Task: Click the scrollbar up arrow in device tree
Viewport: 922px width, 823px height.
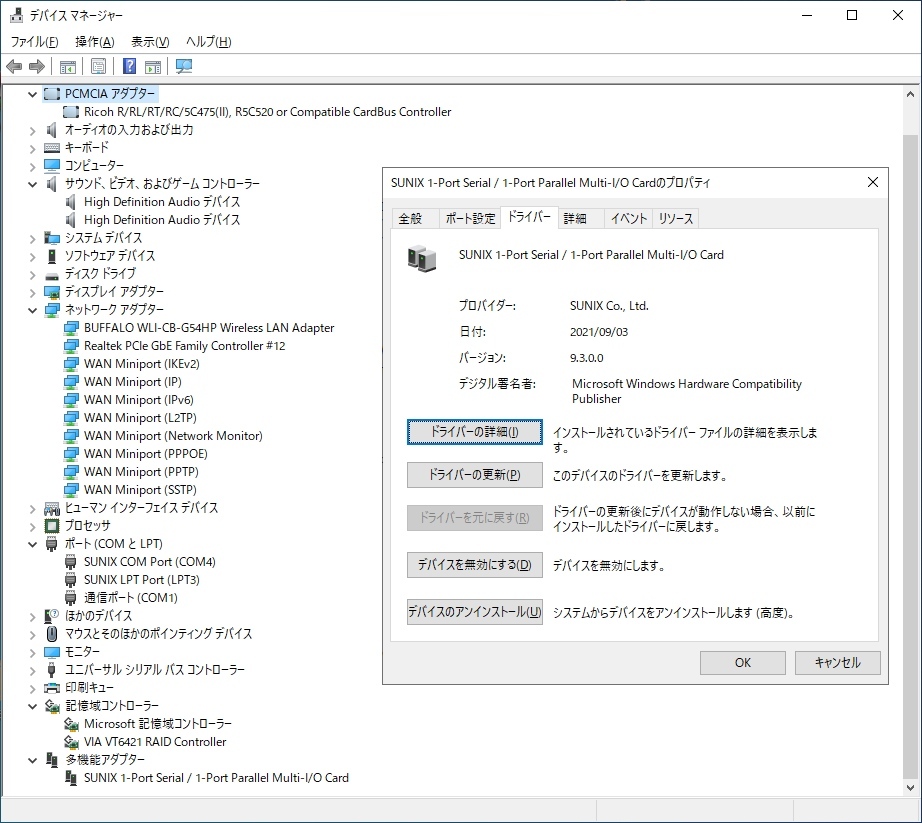Action: 910,94
